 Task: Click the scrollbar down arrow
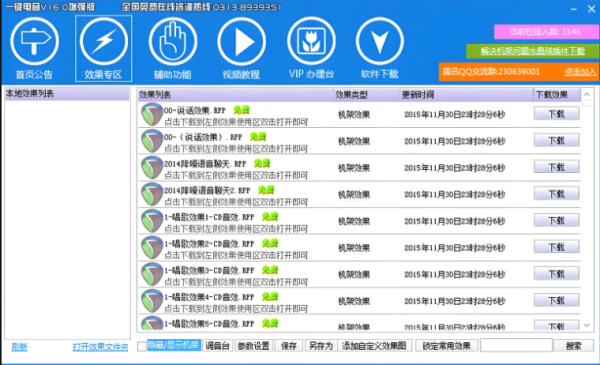(587, 325)
